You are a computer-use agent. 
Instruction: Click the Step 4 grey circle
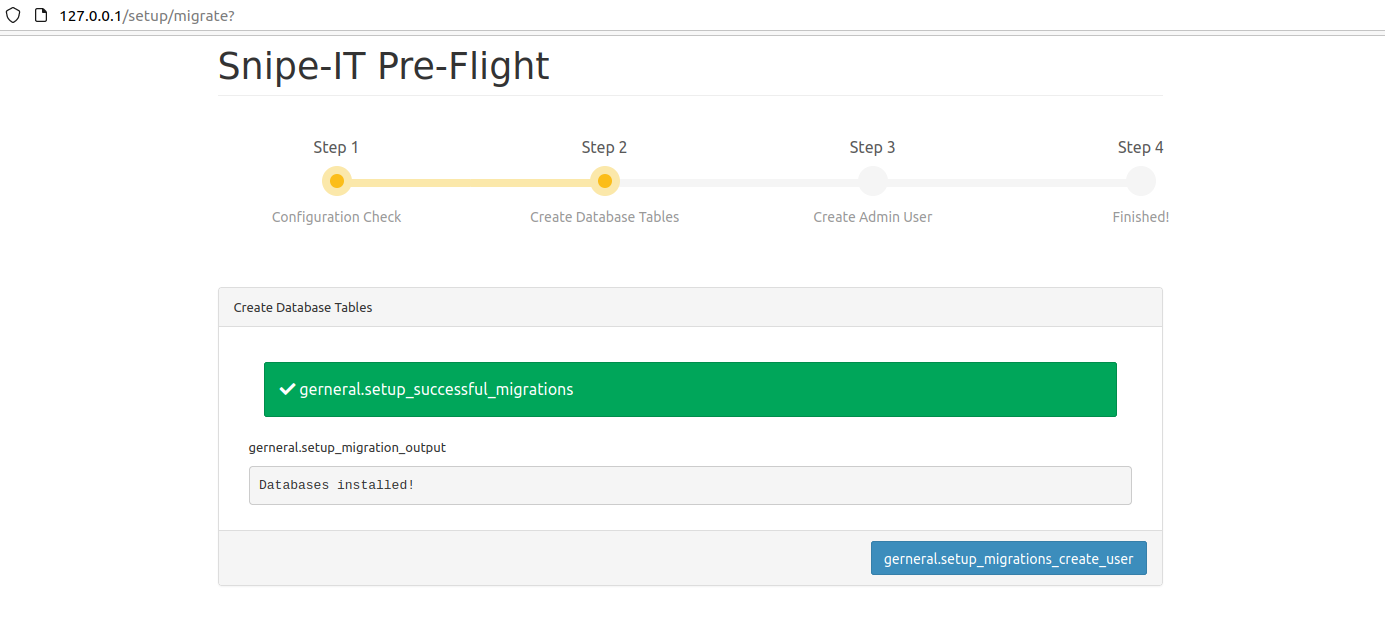tap(1141, 181)
